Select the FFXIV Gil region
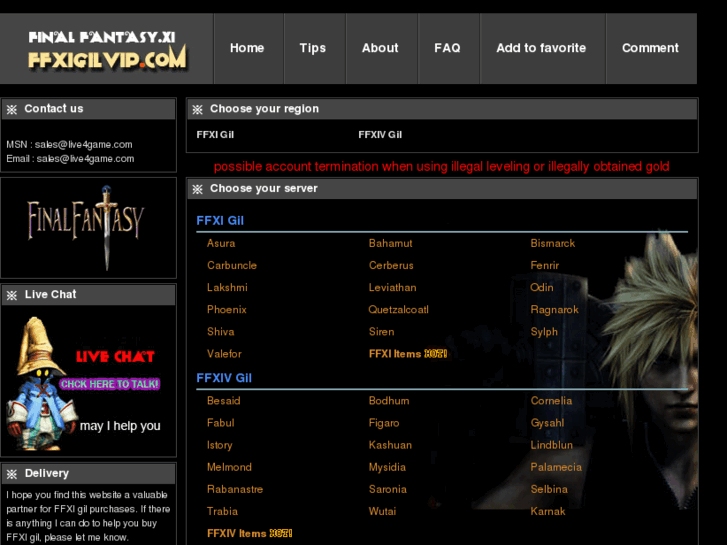 (380, 135)
